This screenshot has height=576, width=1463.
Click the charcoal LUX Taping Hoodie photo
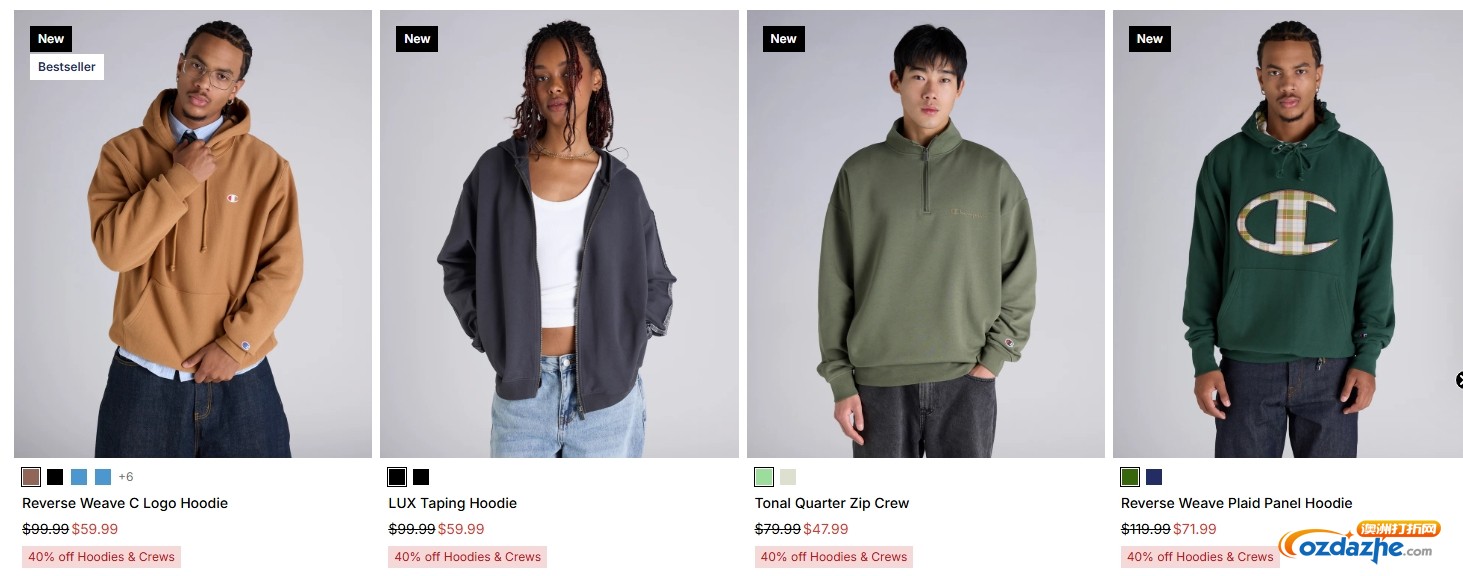pyautogui.click(x=559, y=234)
